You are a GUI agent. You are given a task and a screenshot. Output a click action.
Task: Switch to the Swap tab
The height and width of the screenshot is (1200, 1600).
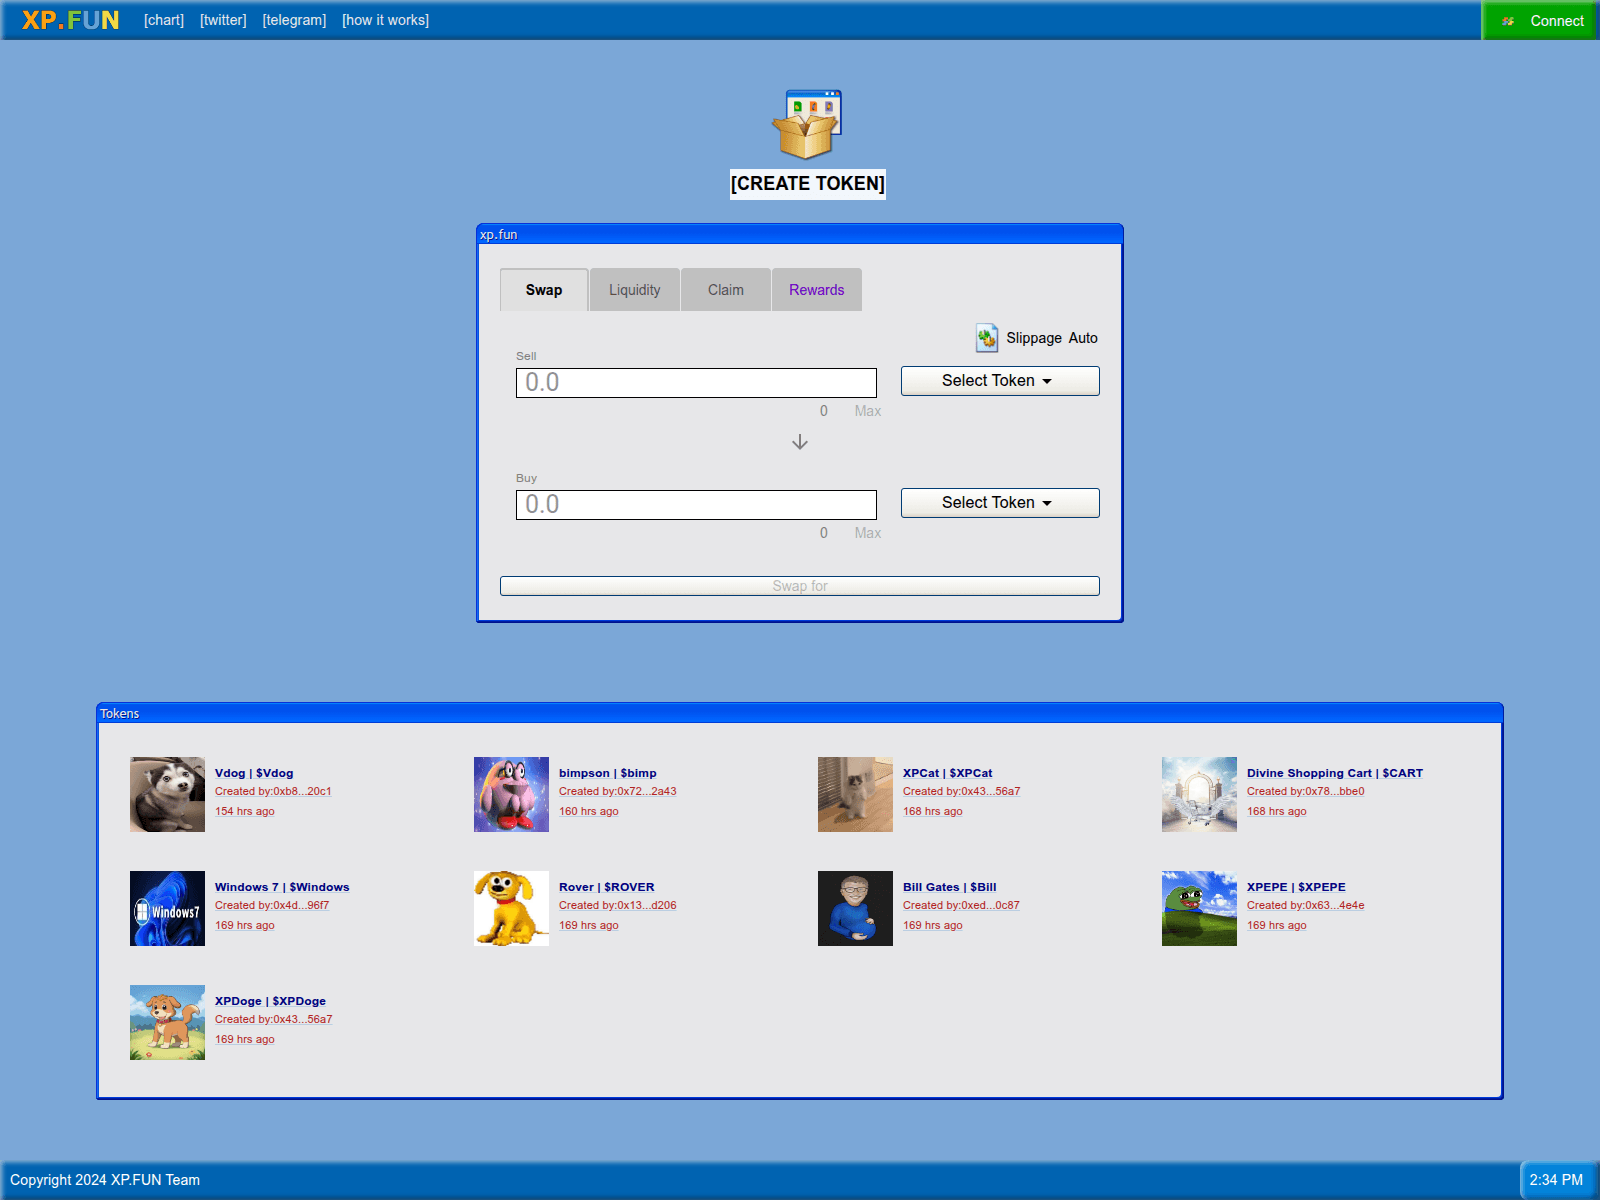click(x=544, y=290)
